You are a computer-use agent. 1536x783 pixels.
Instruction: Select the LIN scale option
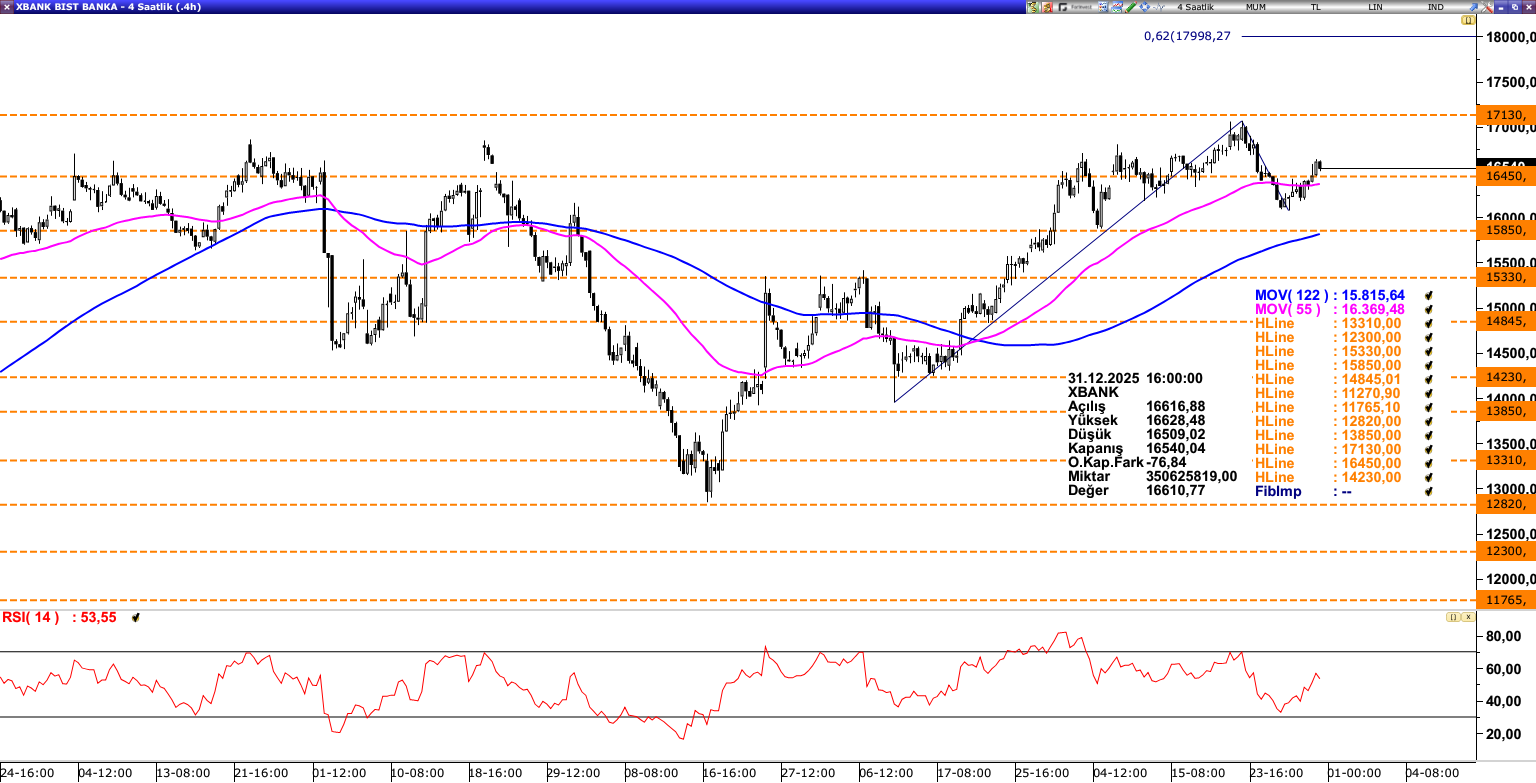[1376, 7]
